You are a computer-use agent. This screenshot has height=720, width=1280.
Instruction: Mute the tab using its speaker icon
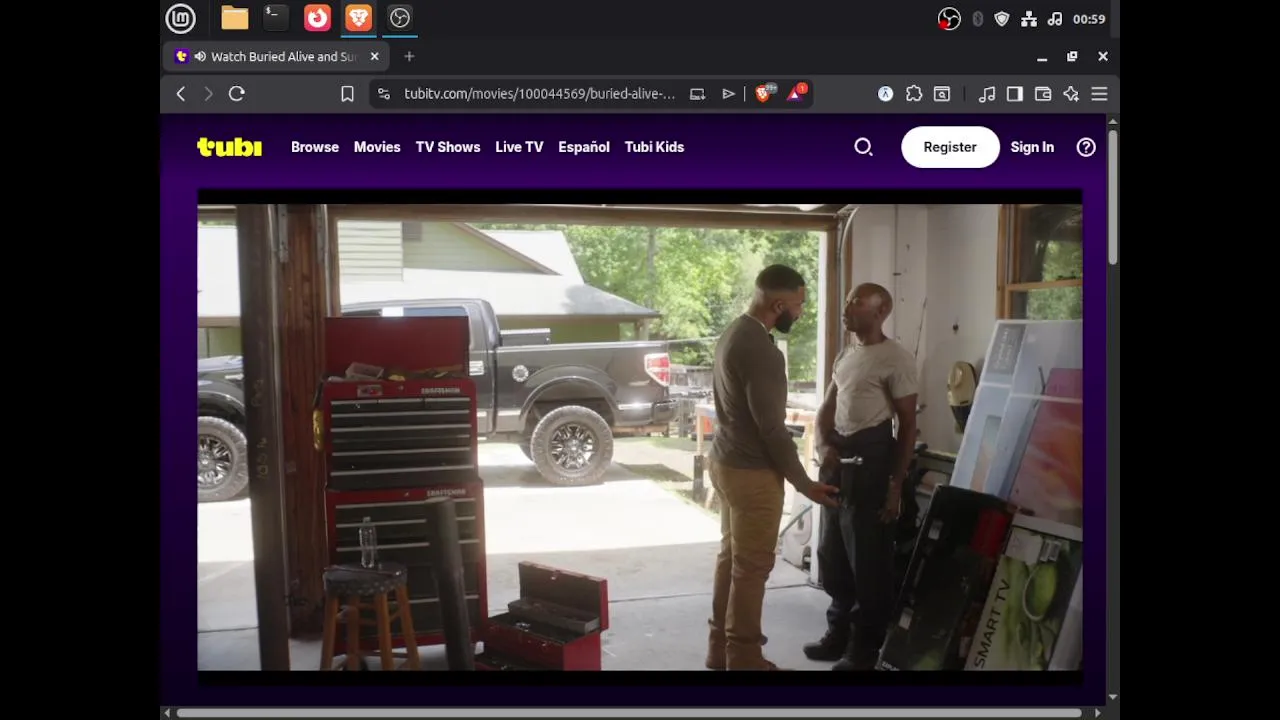click(200, 57)
